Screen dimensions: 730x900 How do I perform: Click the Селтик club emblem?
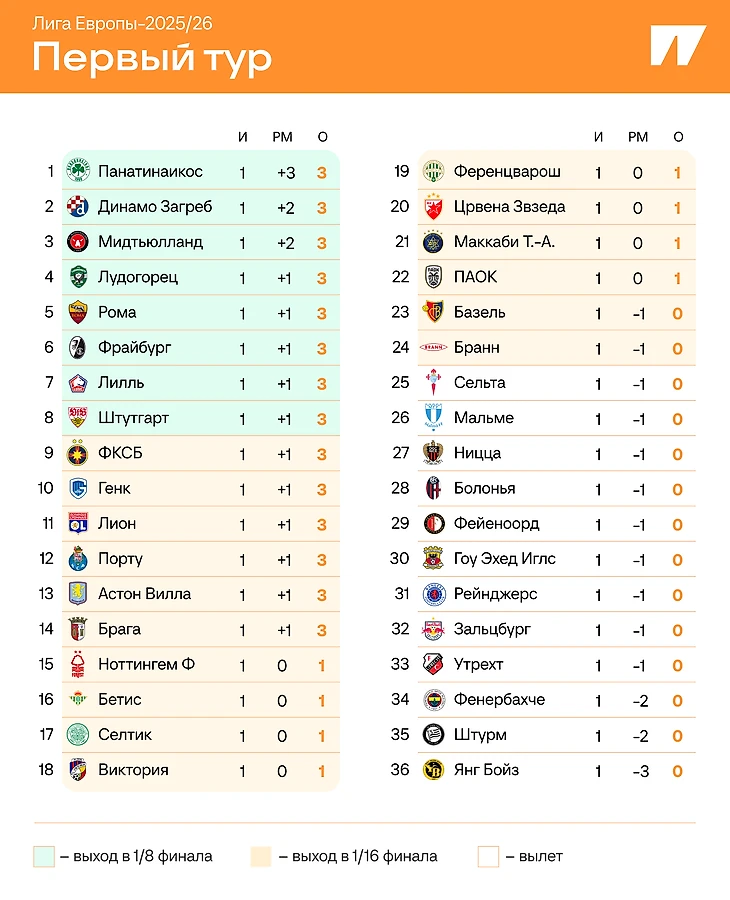pos(78,735)
